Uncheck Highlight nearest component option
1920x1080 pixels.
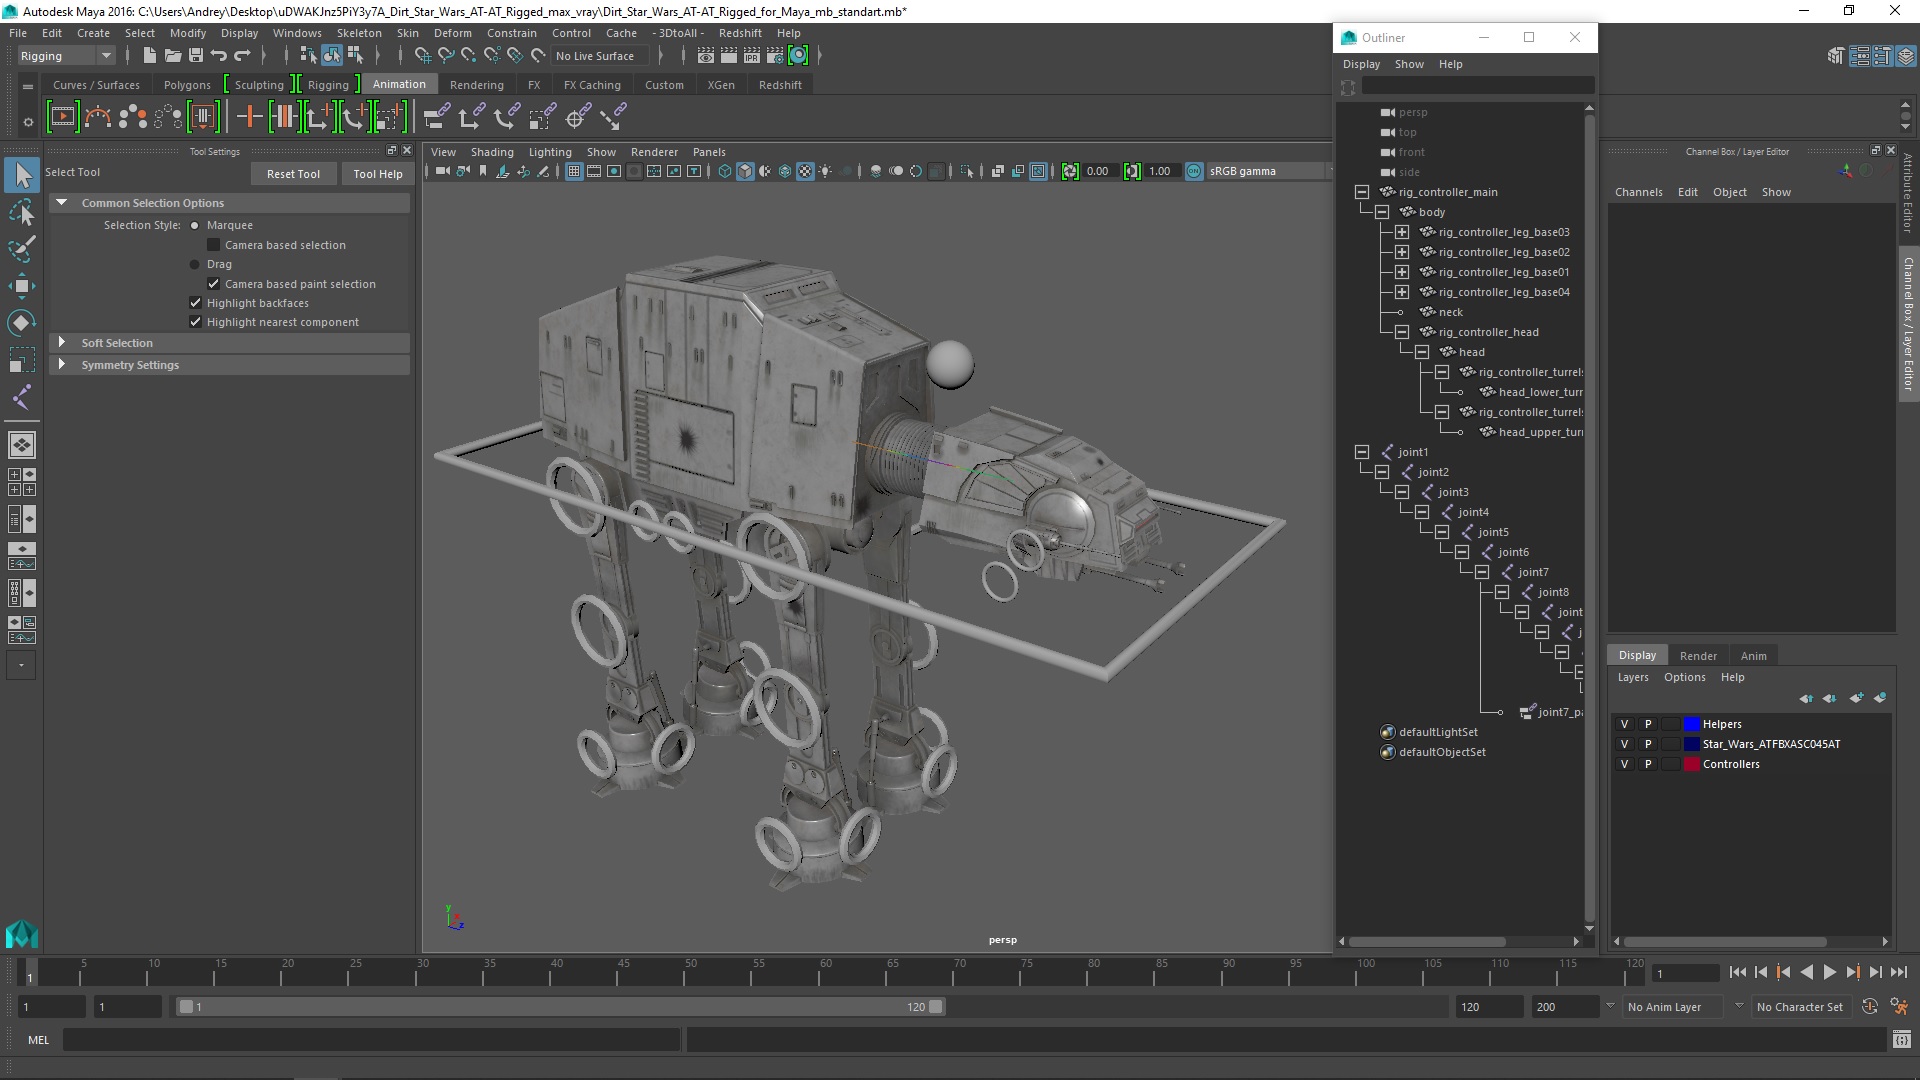point(195,322)
